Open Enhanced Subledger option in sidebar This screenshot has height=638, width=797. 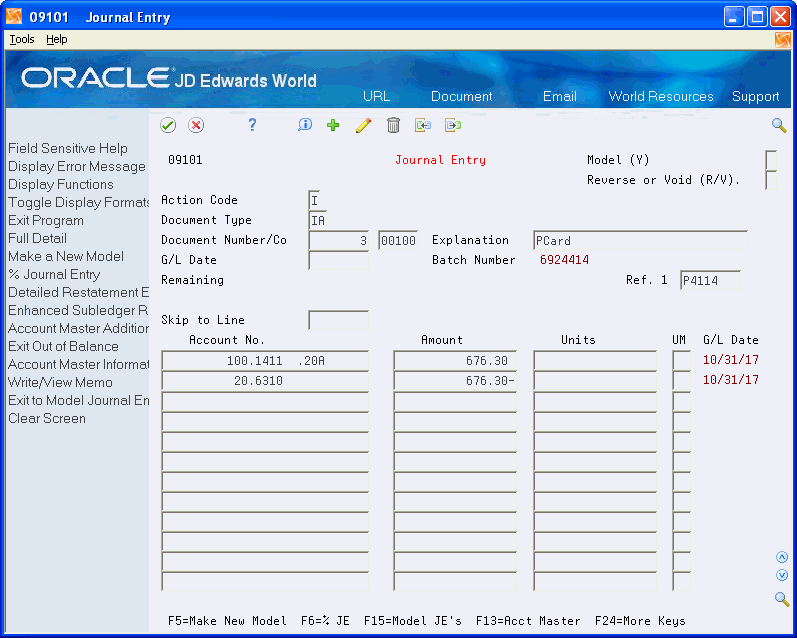click(x=78, y=310)
